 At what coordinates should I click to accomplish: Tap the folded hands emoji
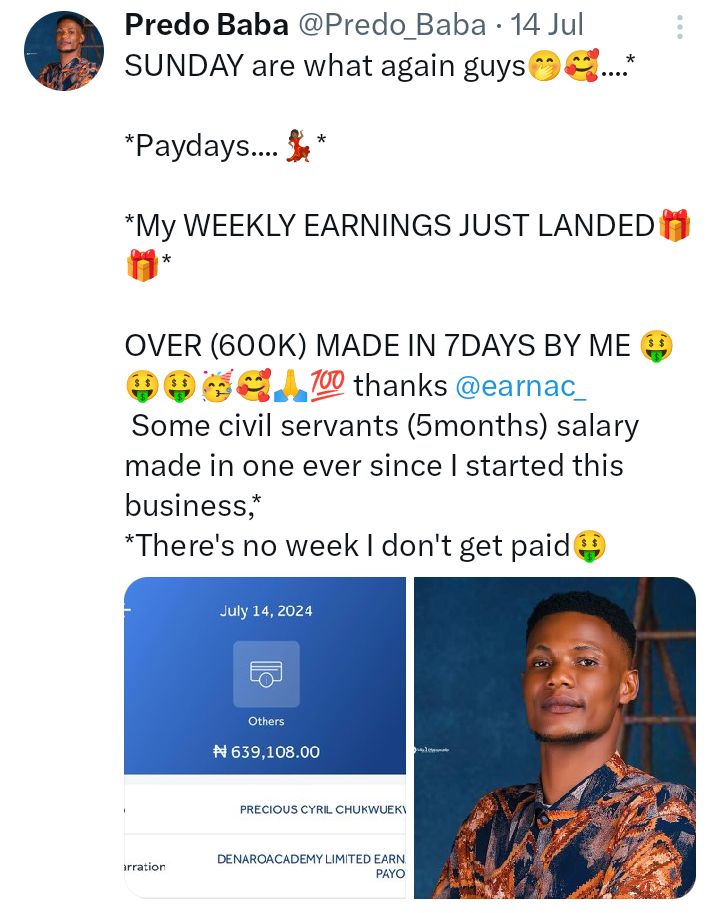click(x=292, y=385)
